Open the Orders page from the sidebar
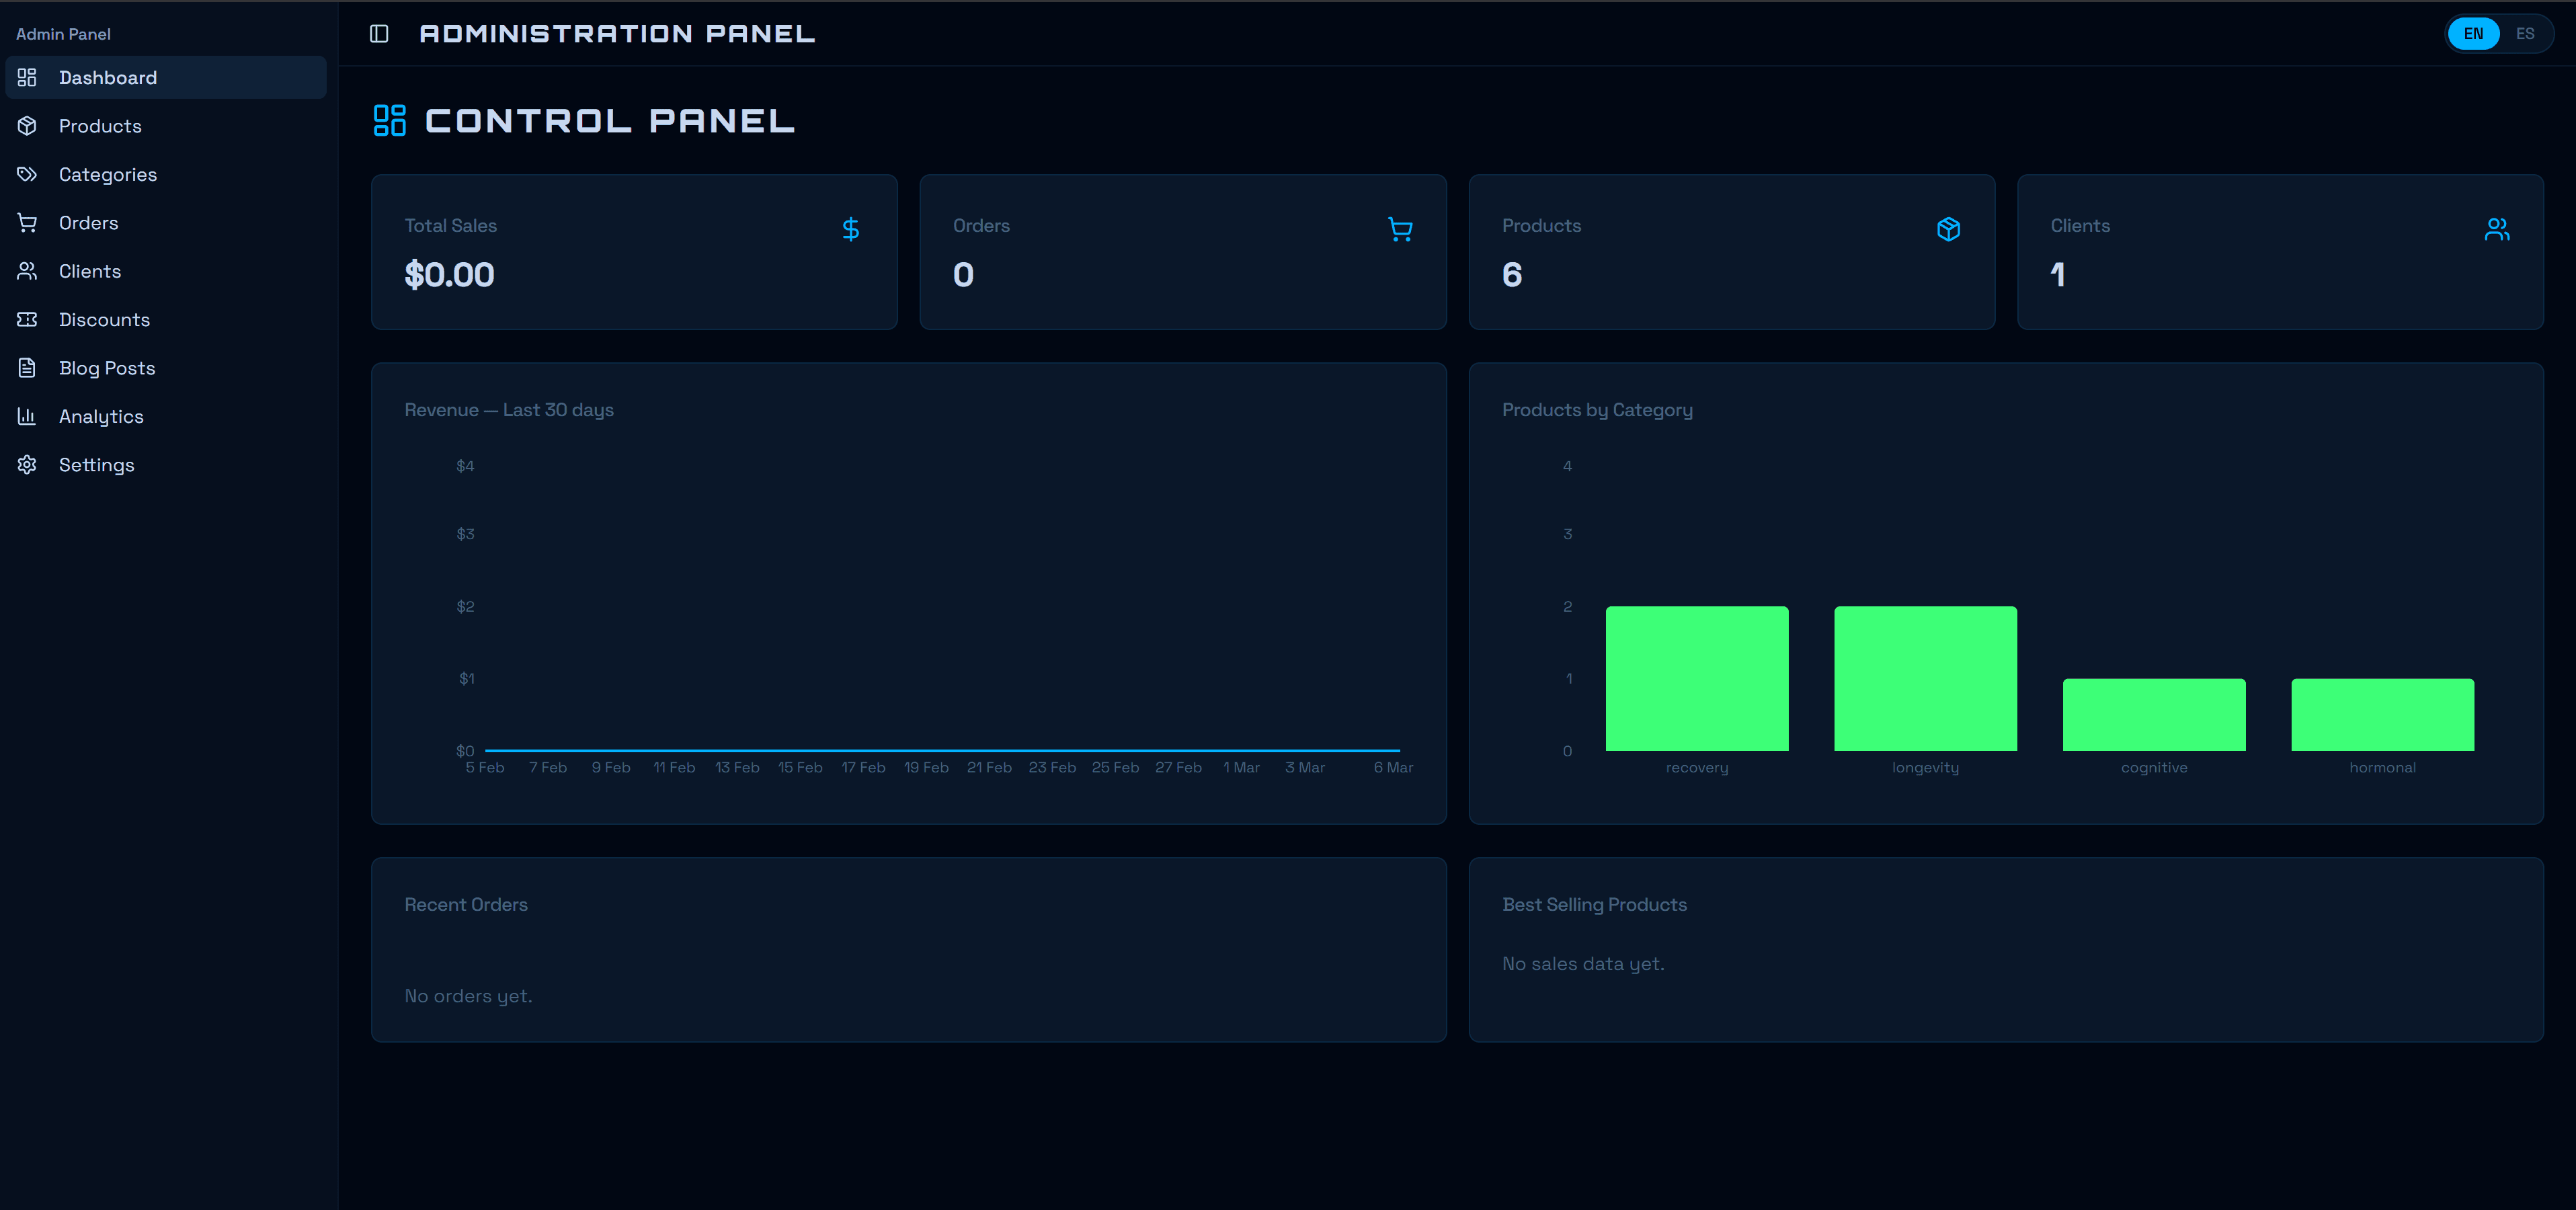 (88, 223)
